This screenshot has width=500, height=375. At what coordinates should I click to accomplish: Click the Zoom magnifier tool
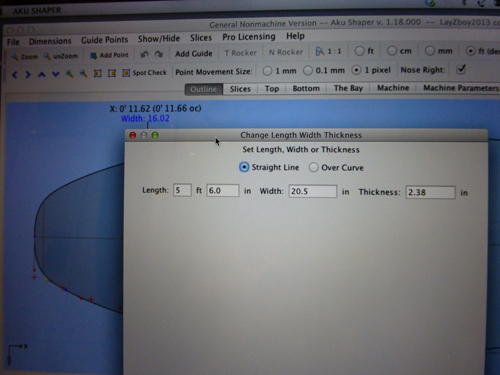tap(24, 57)
